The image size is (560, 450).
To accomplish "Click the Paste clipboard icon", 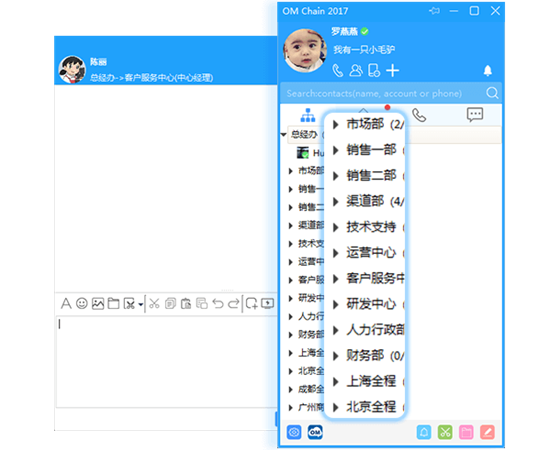I will 186,304.
